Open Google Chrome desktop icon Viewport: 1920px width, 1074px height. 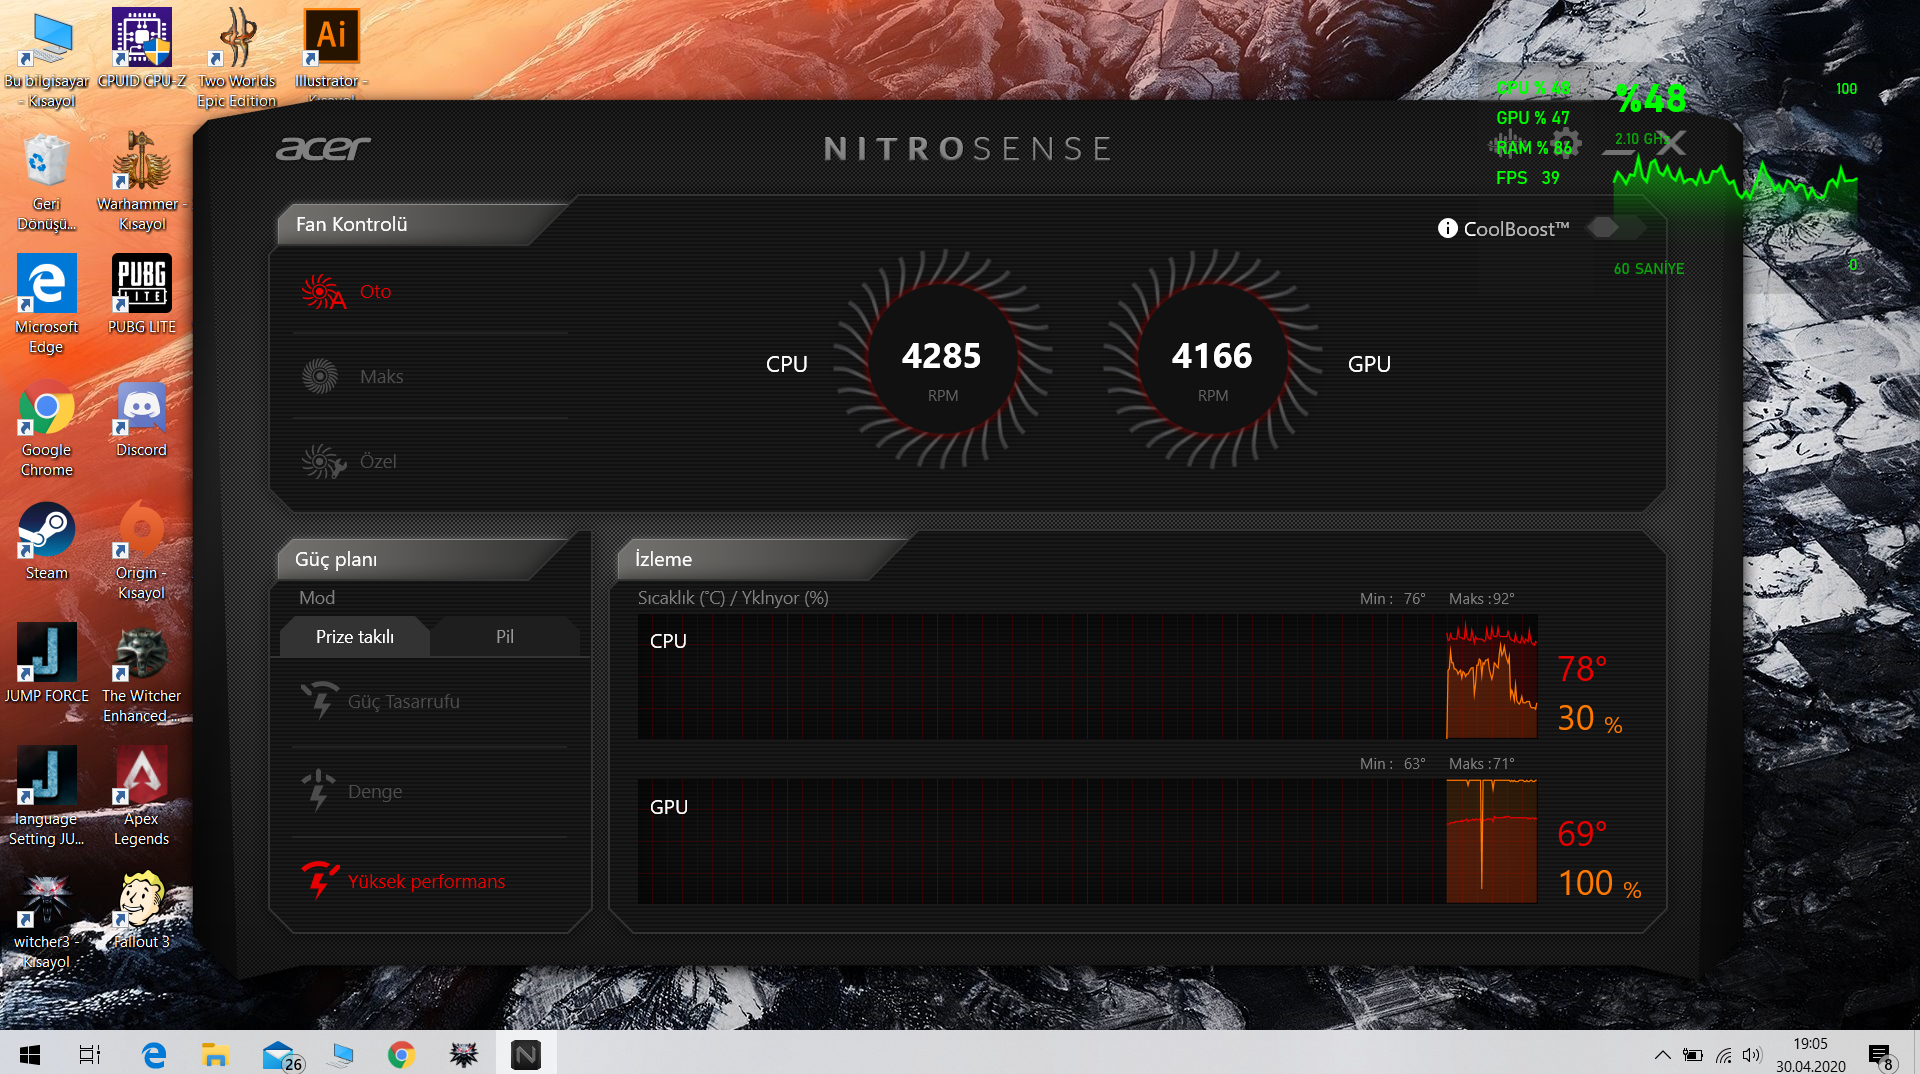coord(47,428)
